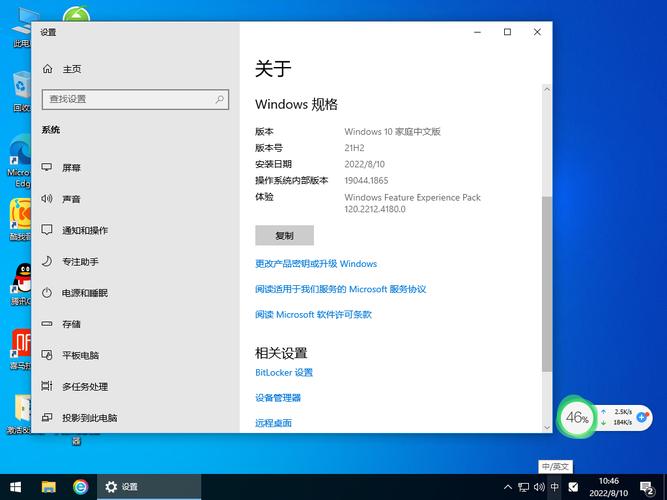The height and width of the screenshot is (500, 667).
Task: Select the 多任务处理 multitasking icon
Action: tap(47, 386)
